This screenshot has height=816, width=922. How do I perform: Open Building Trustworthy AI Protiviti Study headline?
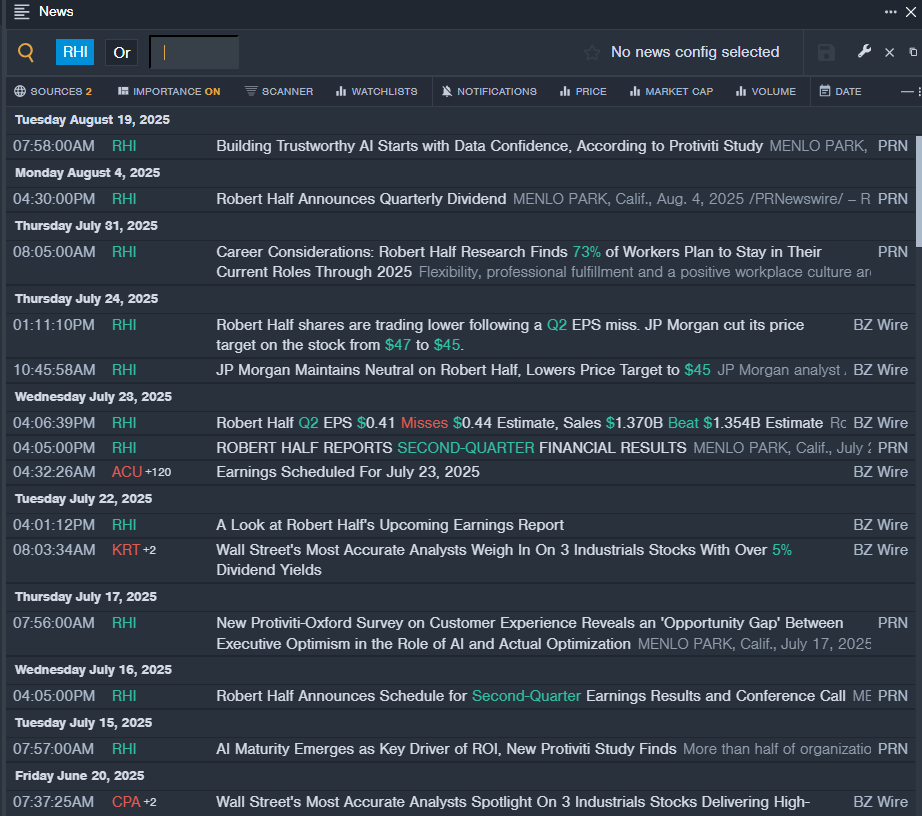click(489, 146)
